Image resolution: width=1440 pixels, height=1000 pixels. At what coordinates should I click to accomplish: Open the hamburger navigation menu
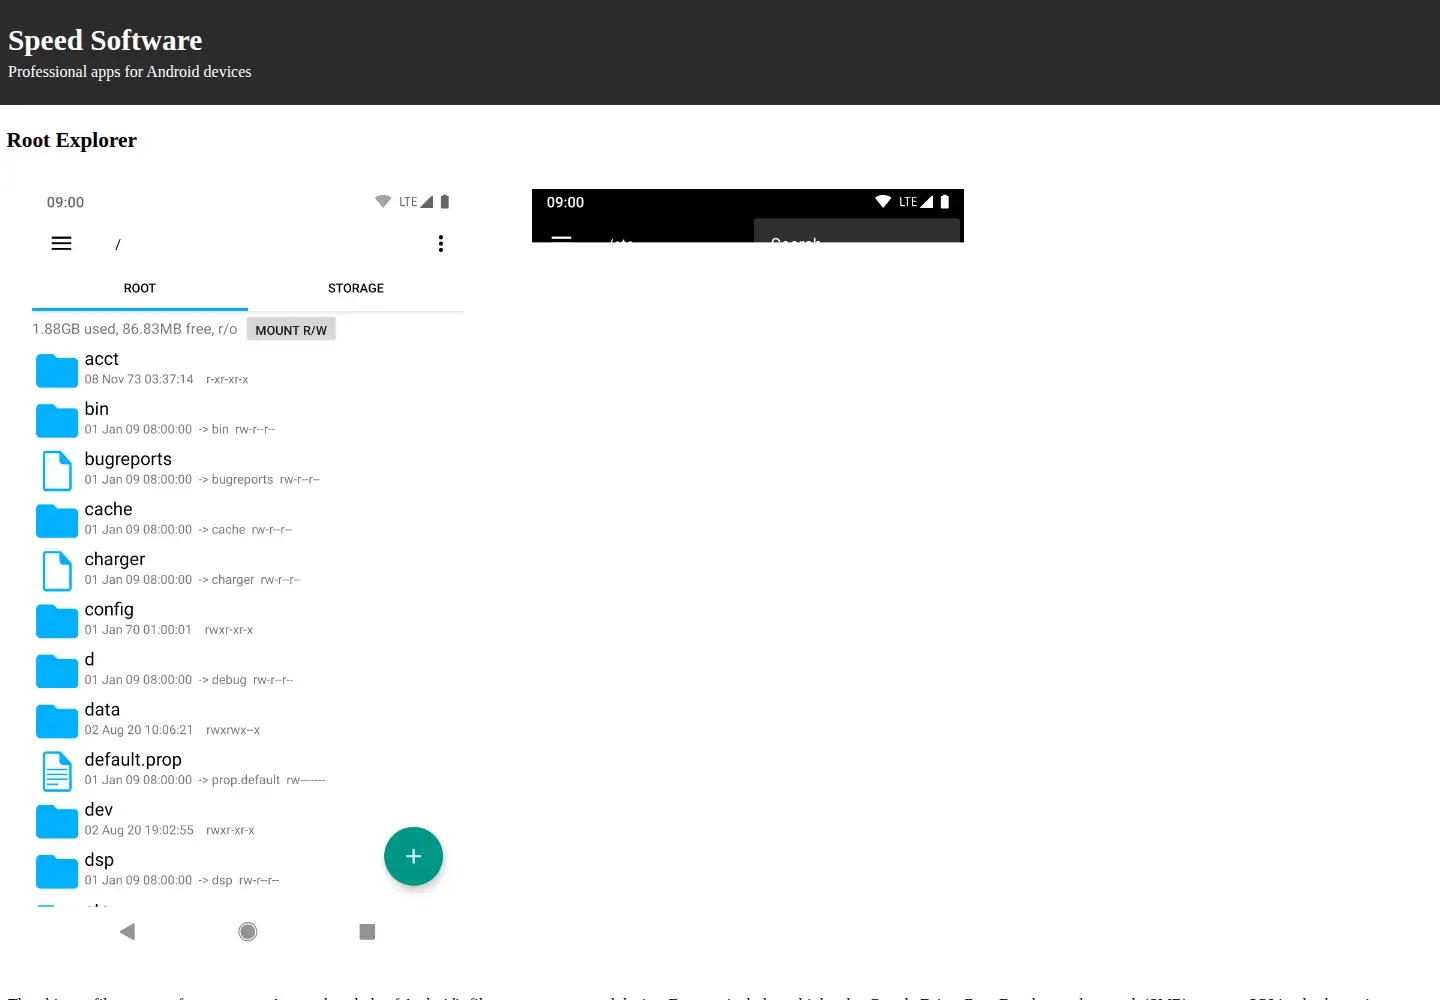click(61, 243)
